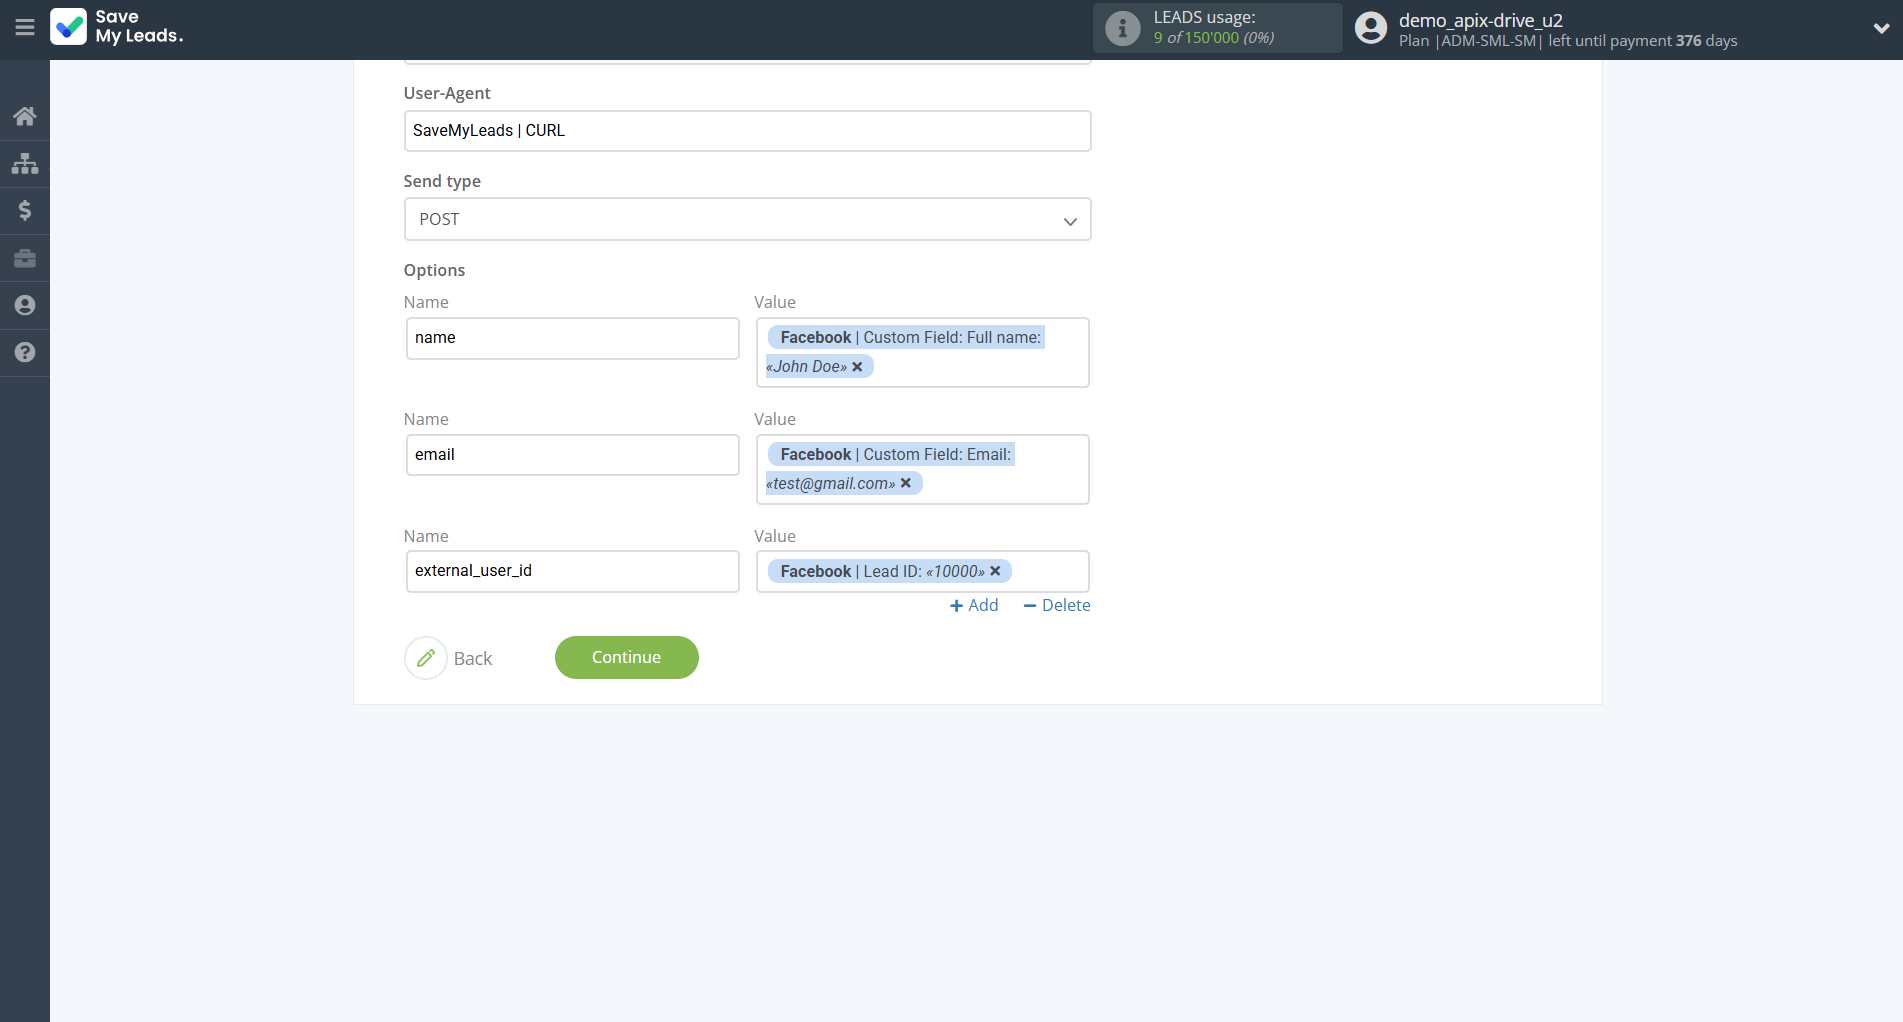Select the Connections sidebar icon
Image resolution: width=1903 pixels, height=1022 pixels.
24,163
